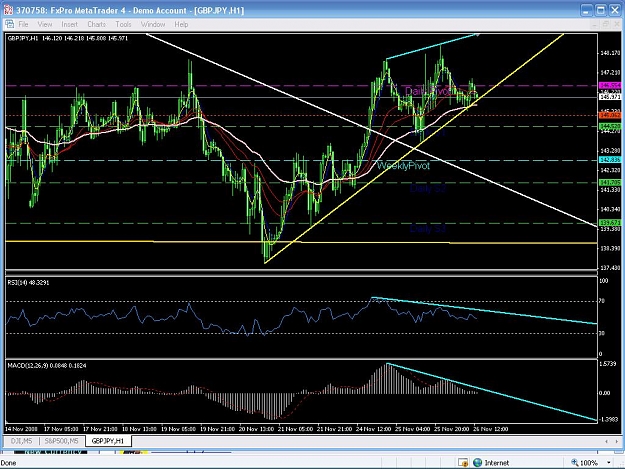This screenshot has height=469, width=625.
Task: Open the zoom level dropdown arrow
Action: 609,463
